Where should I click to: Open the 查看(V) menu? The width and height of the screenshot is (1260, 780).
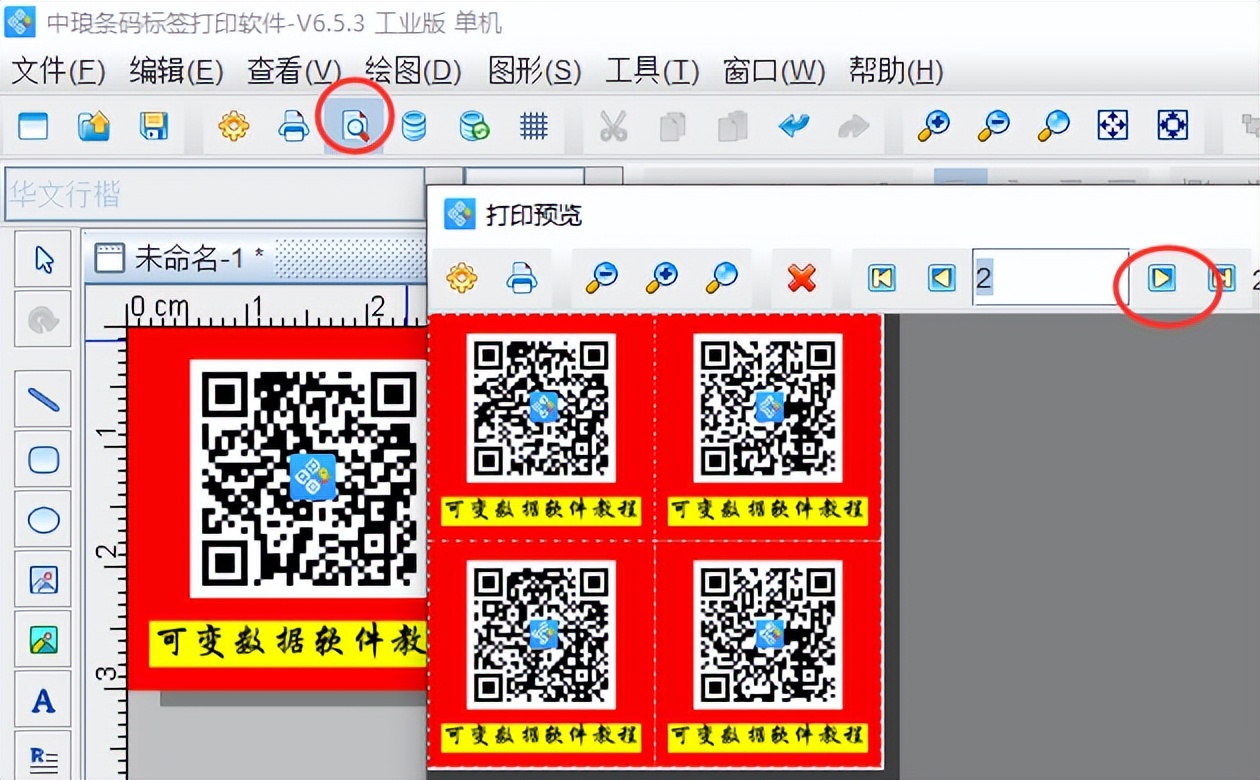294,71
